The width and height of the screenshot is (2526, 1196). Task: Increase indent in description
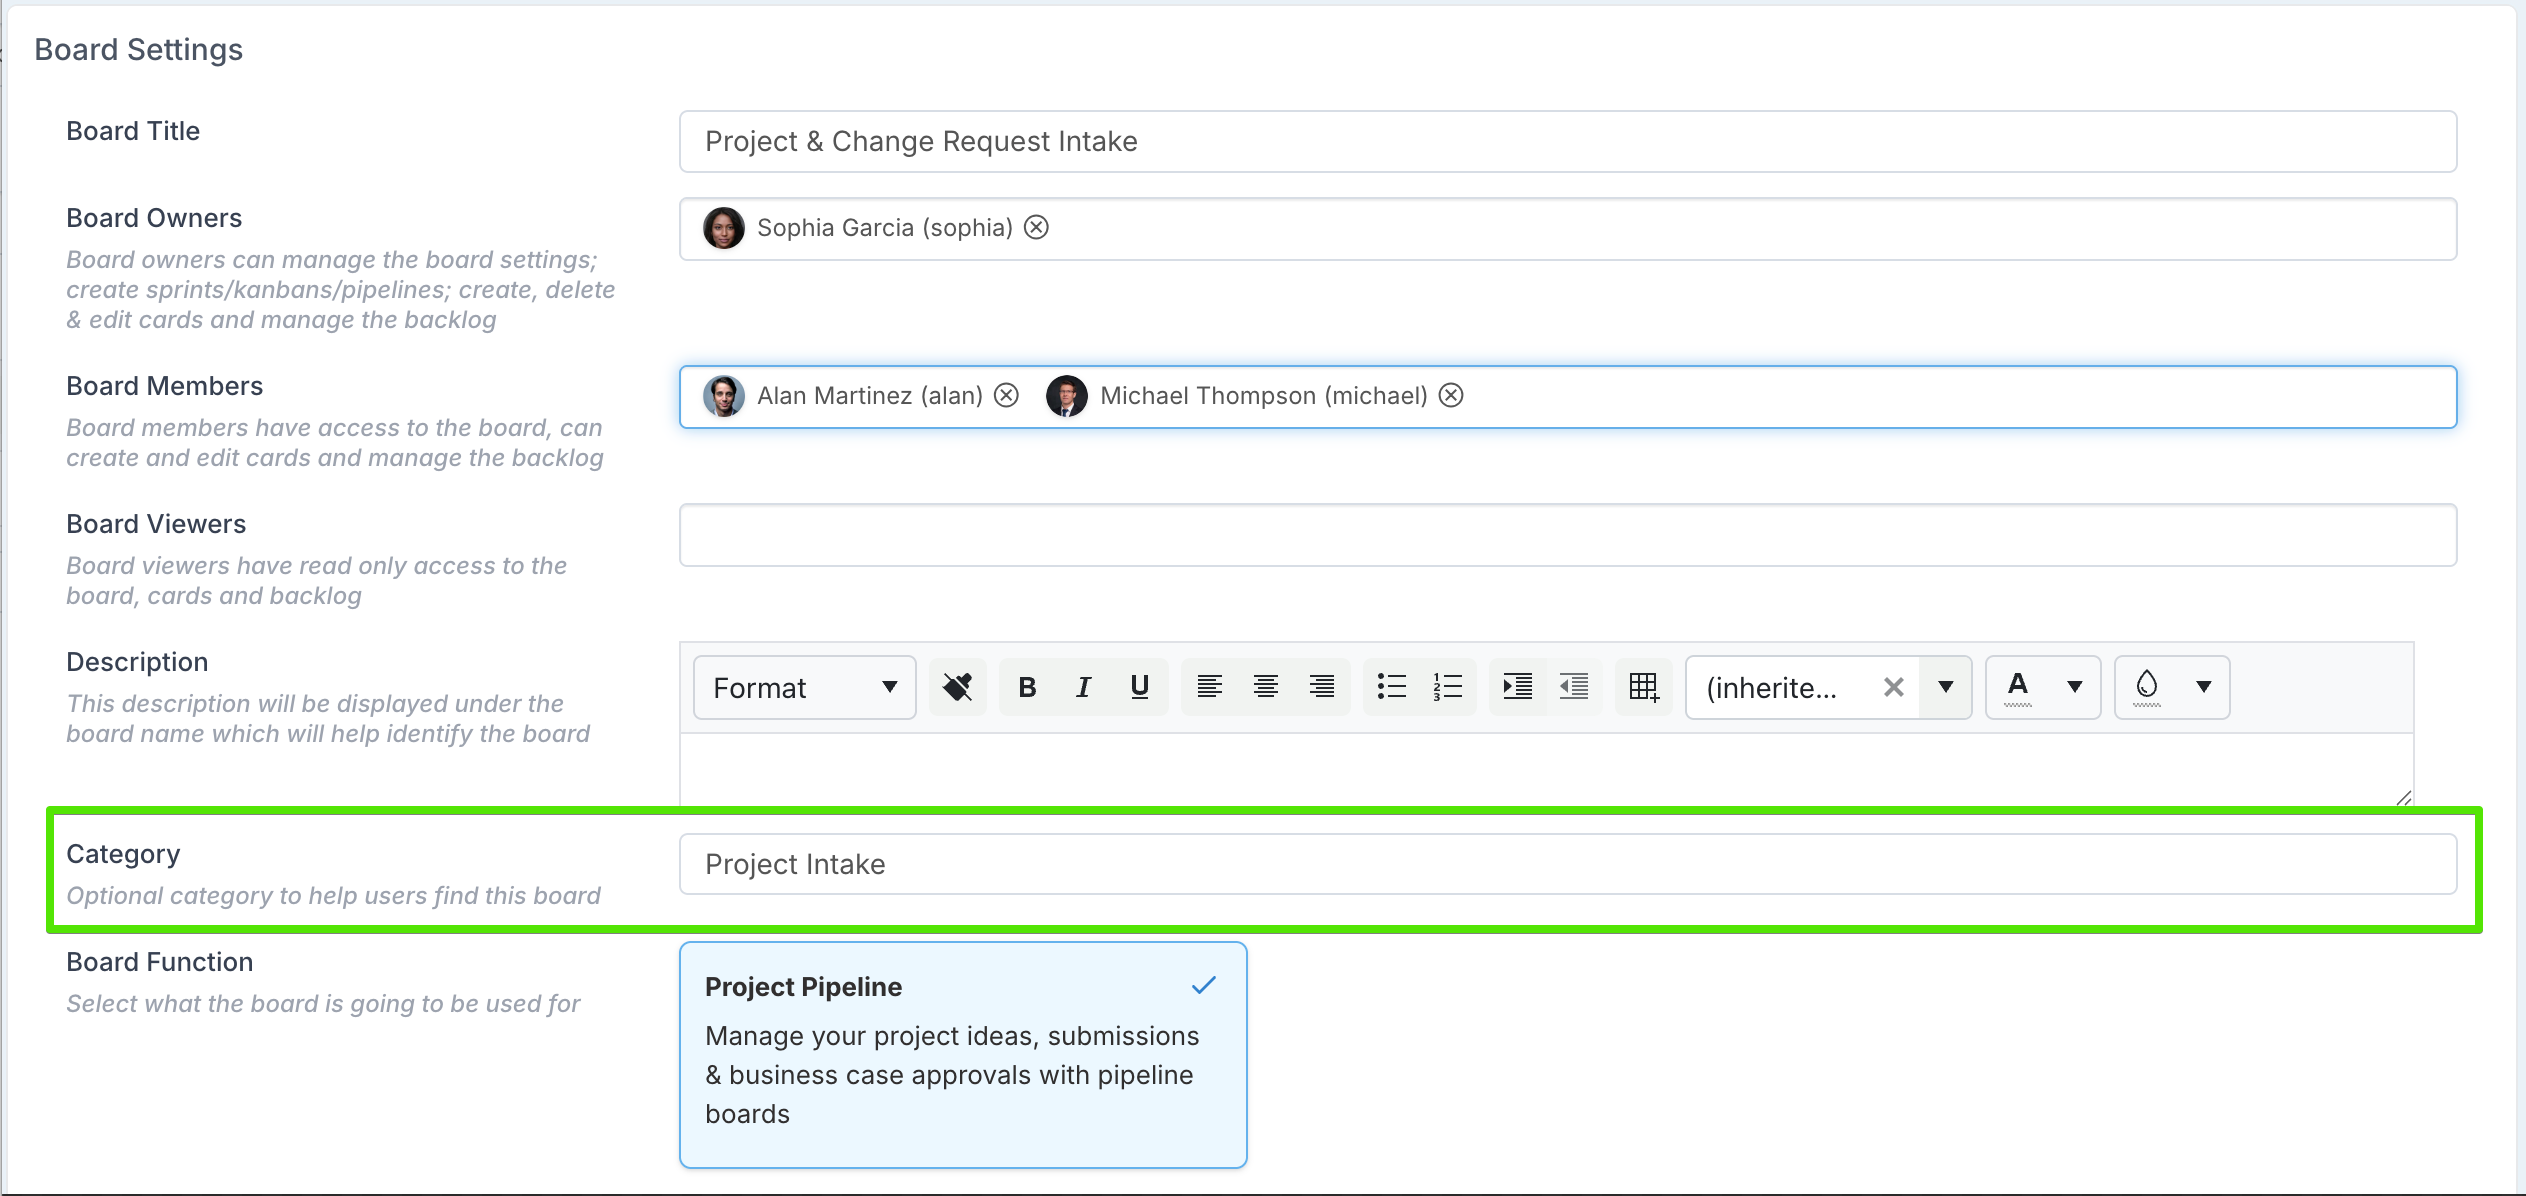coord(1517,687)
